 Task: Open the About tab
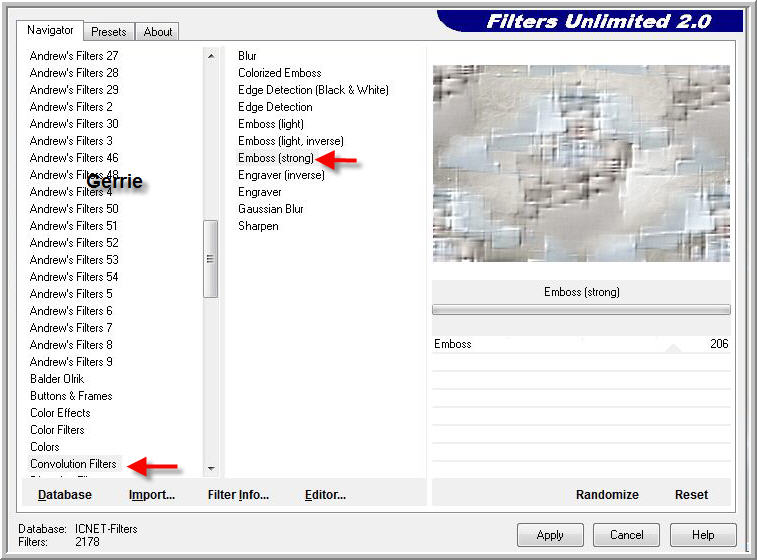[158, 31]
